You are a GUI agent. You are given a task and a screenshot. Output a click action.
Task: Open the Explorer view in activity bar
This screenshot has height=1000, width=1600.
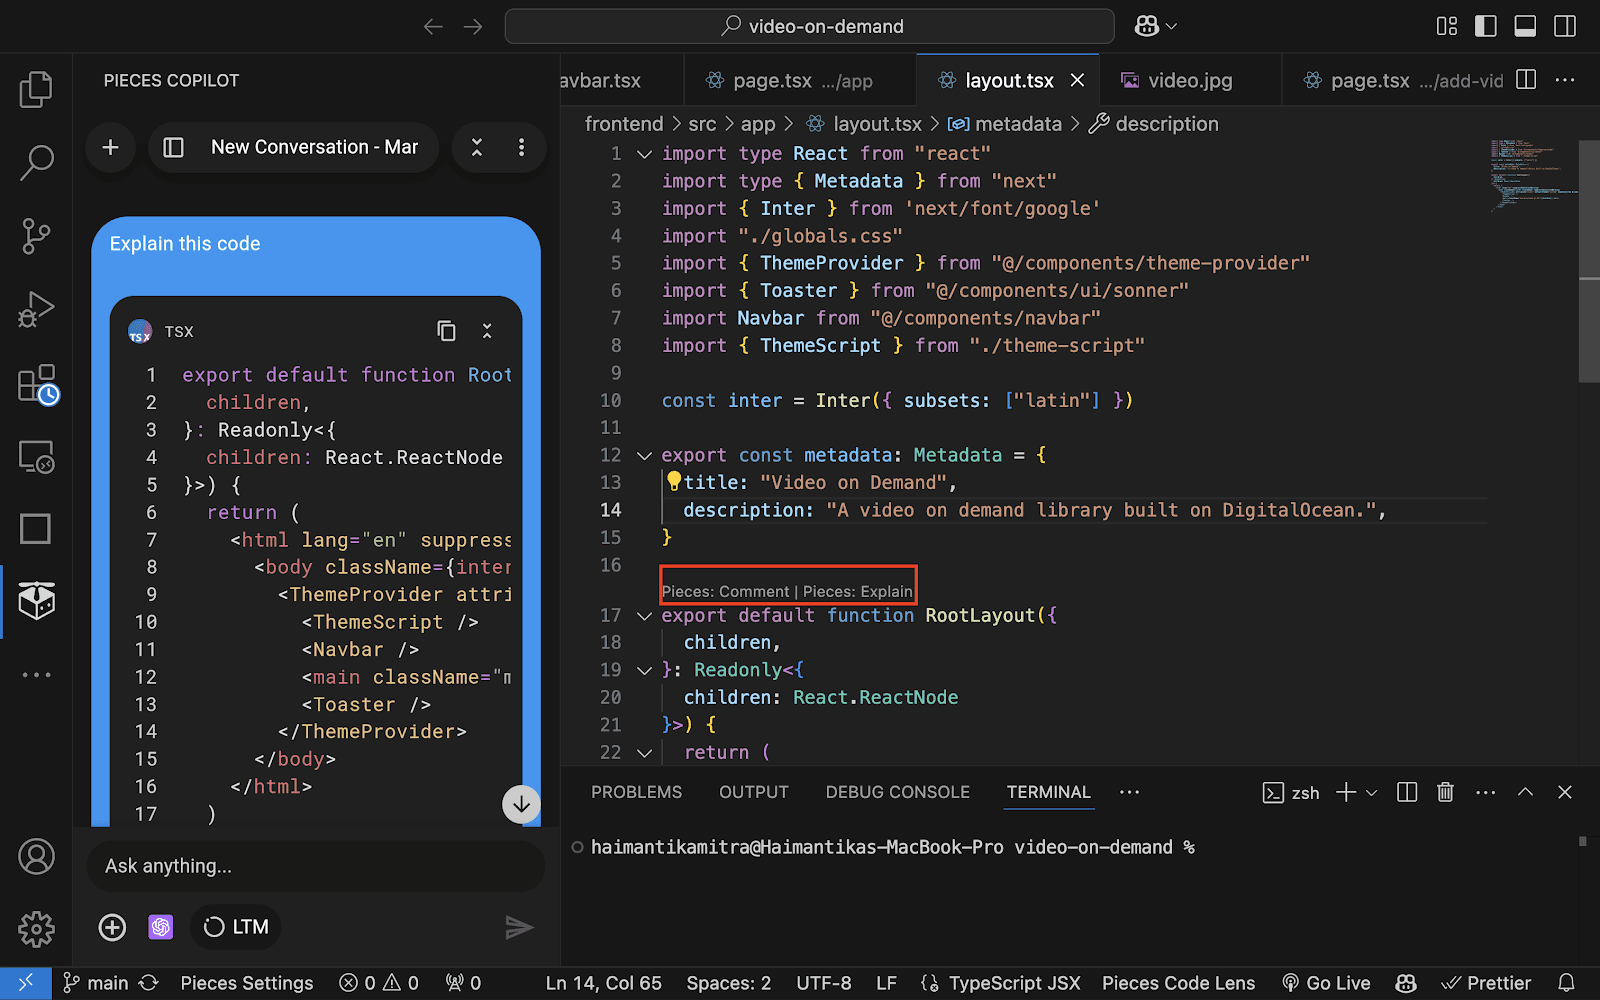(x=36, y=90)
